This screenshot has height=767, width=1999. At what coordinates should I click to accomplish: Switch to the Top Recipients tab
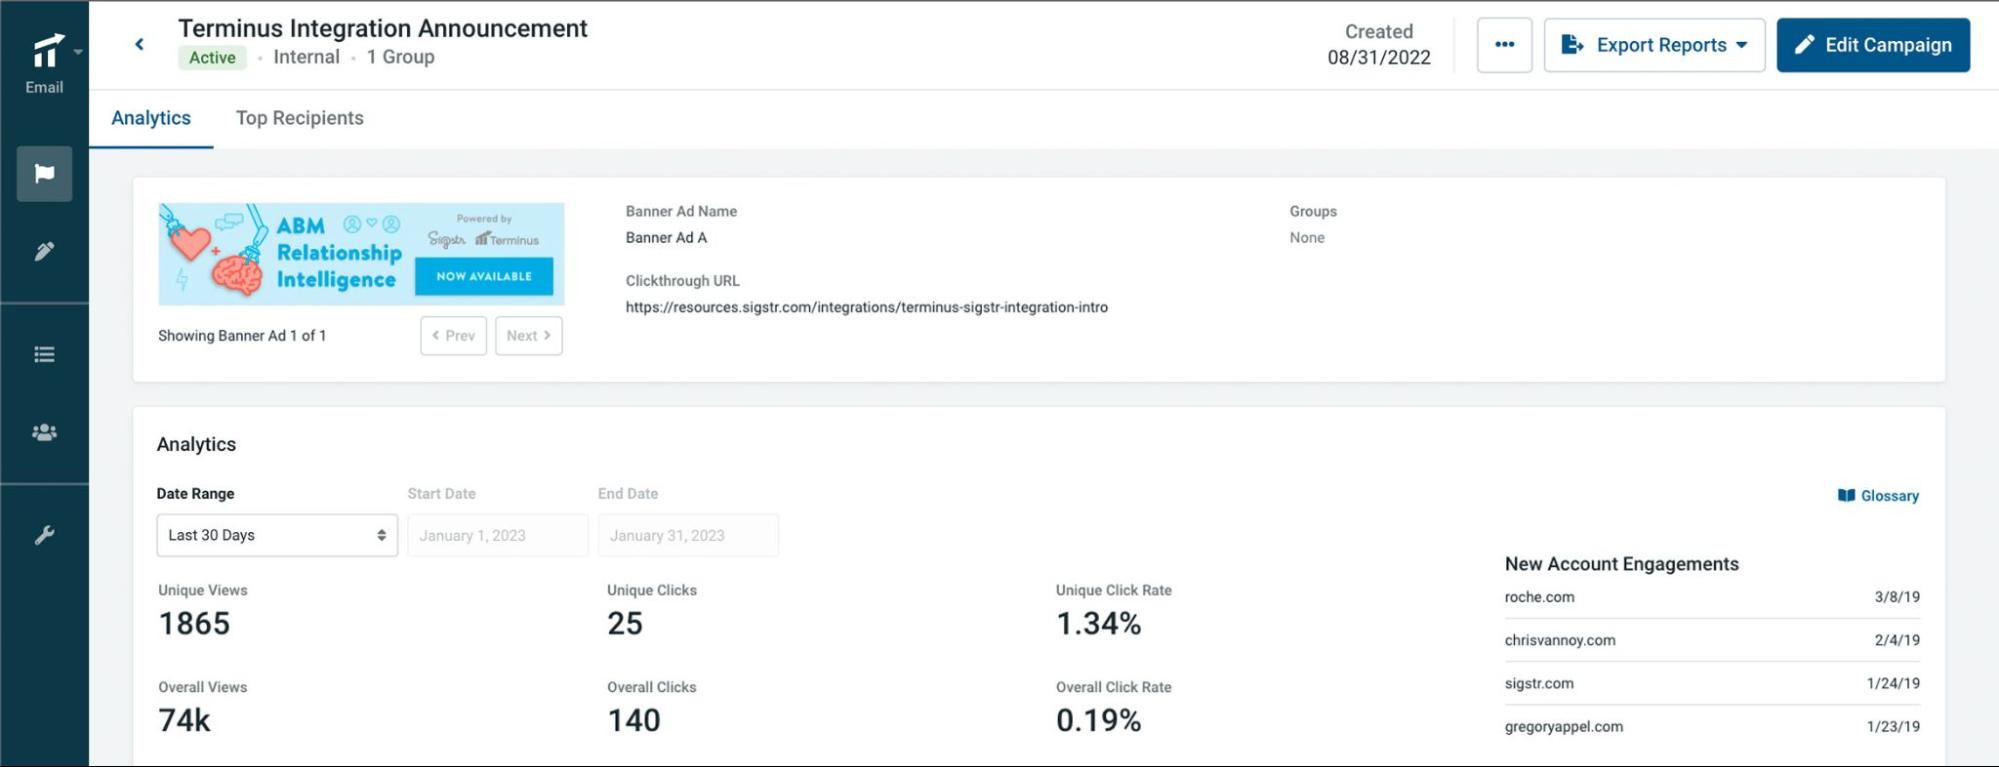(x=299, y=118)
